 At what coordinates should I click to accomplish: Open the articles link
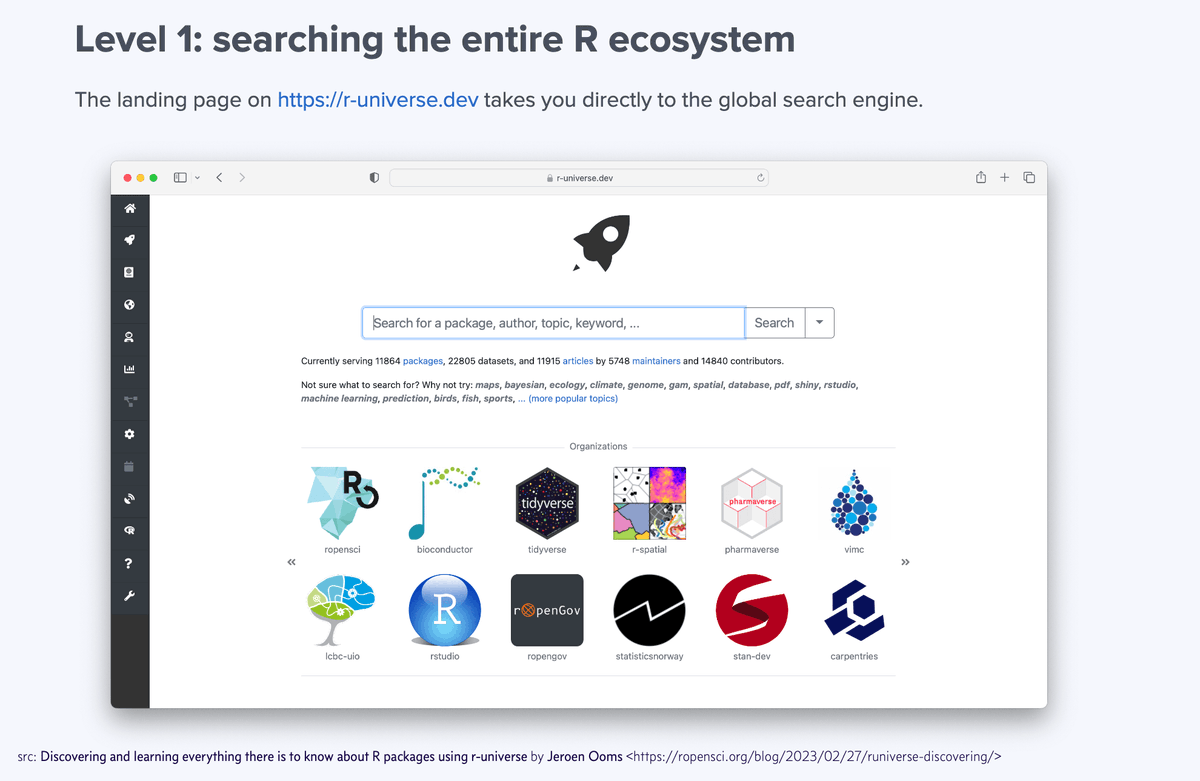tap(578, 361)
